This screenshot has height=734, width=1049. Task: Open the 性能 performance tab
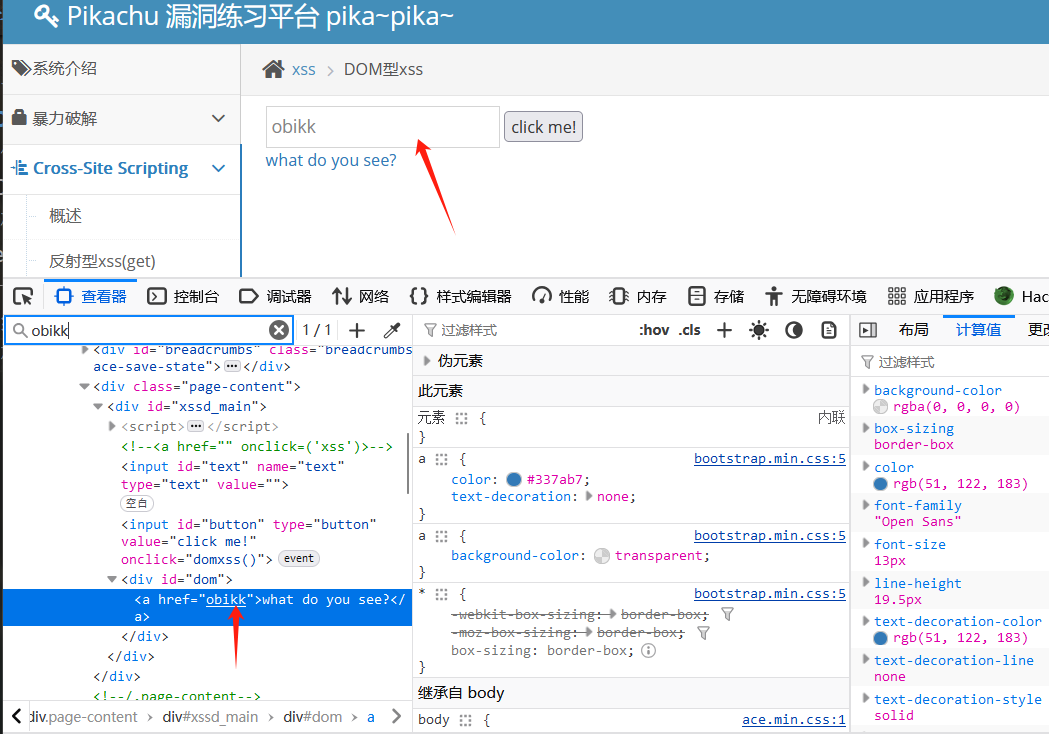pos(561,296)
